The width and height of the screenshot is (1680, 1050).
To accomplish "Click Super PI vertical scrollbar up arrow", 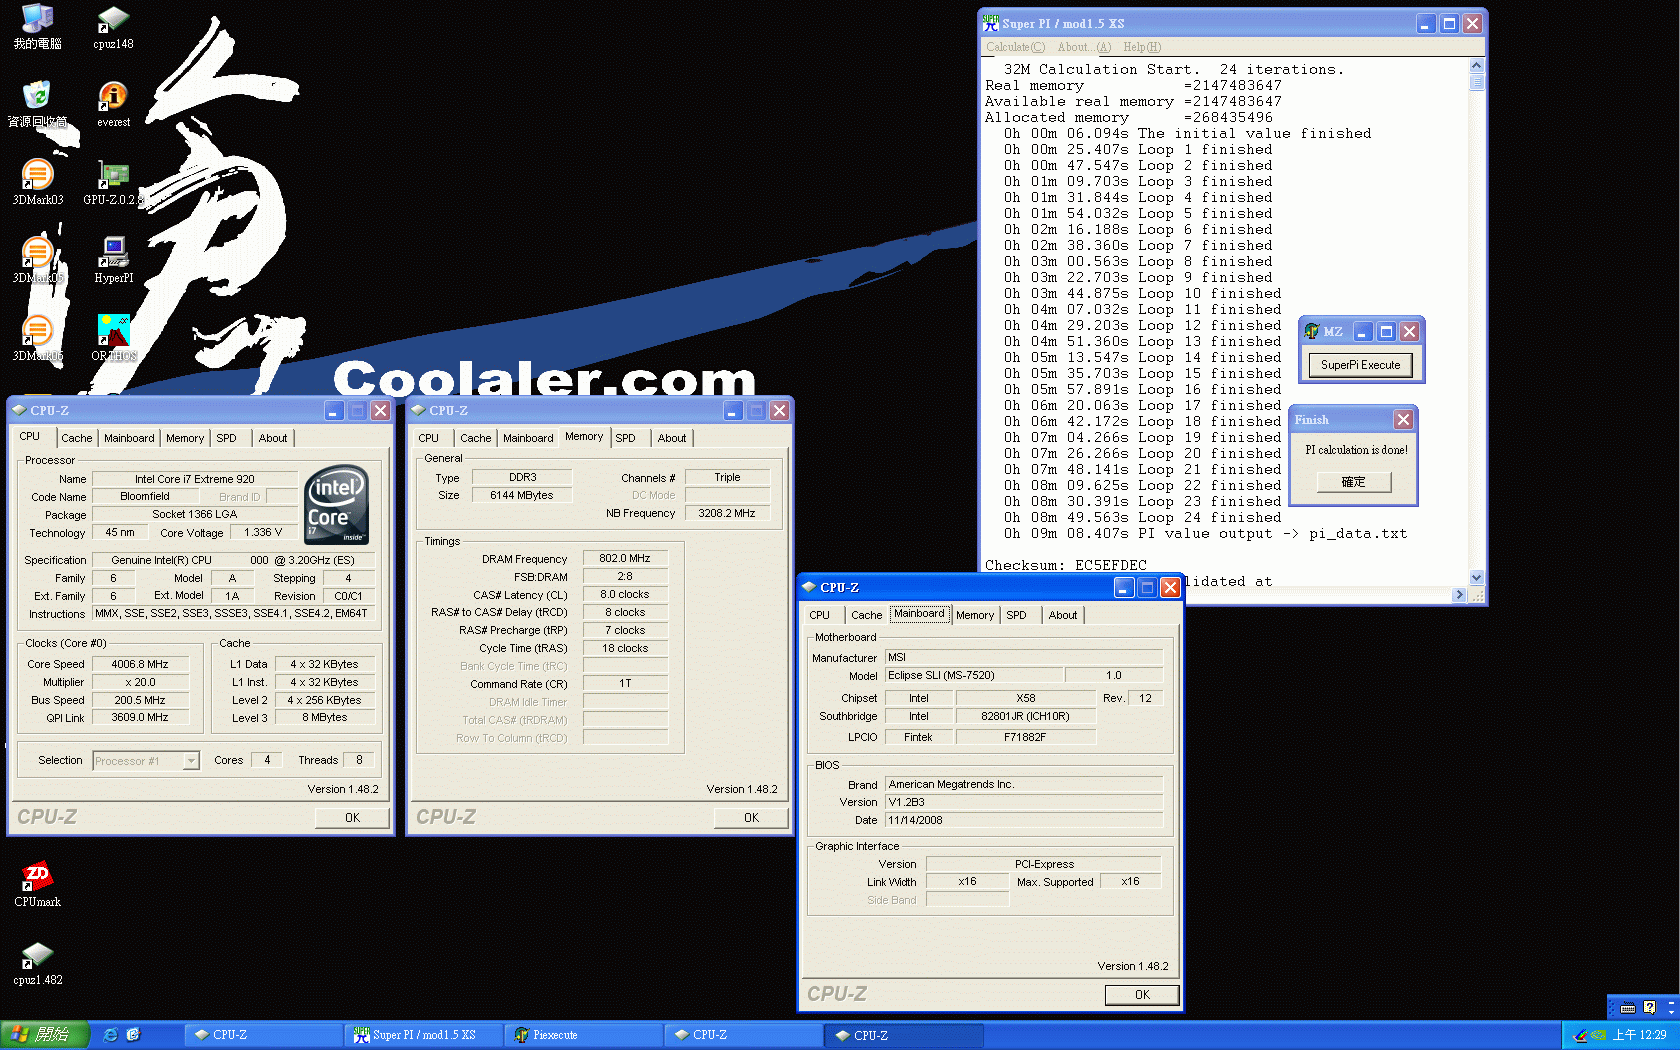I will (x=1476, y=66).
